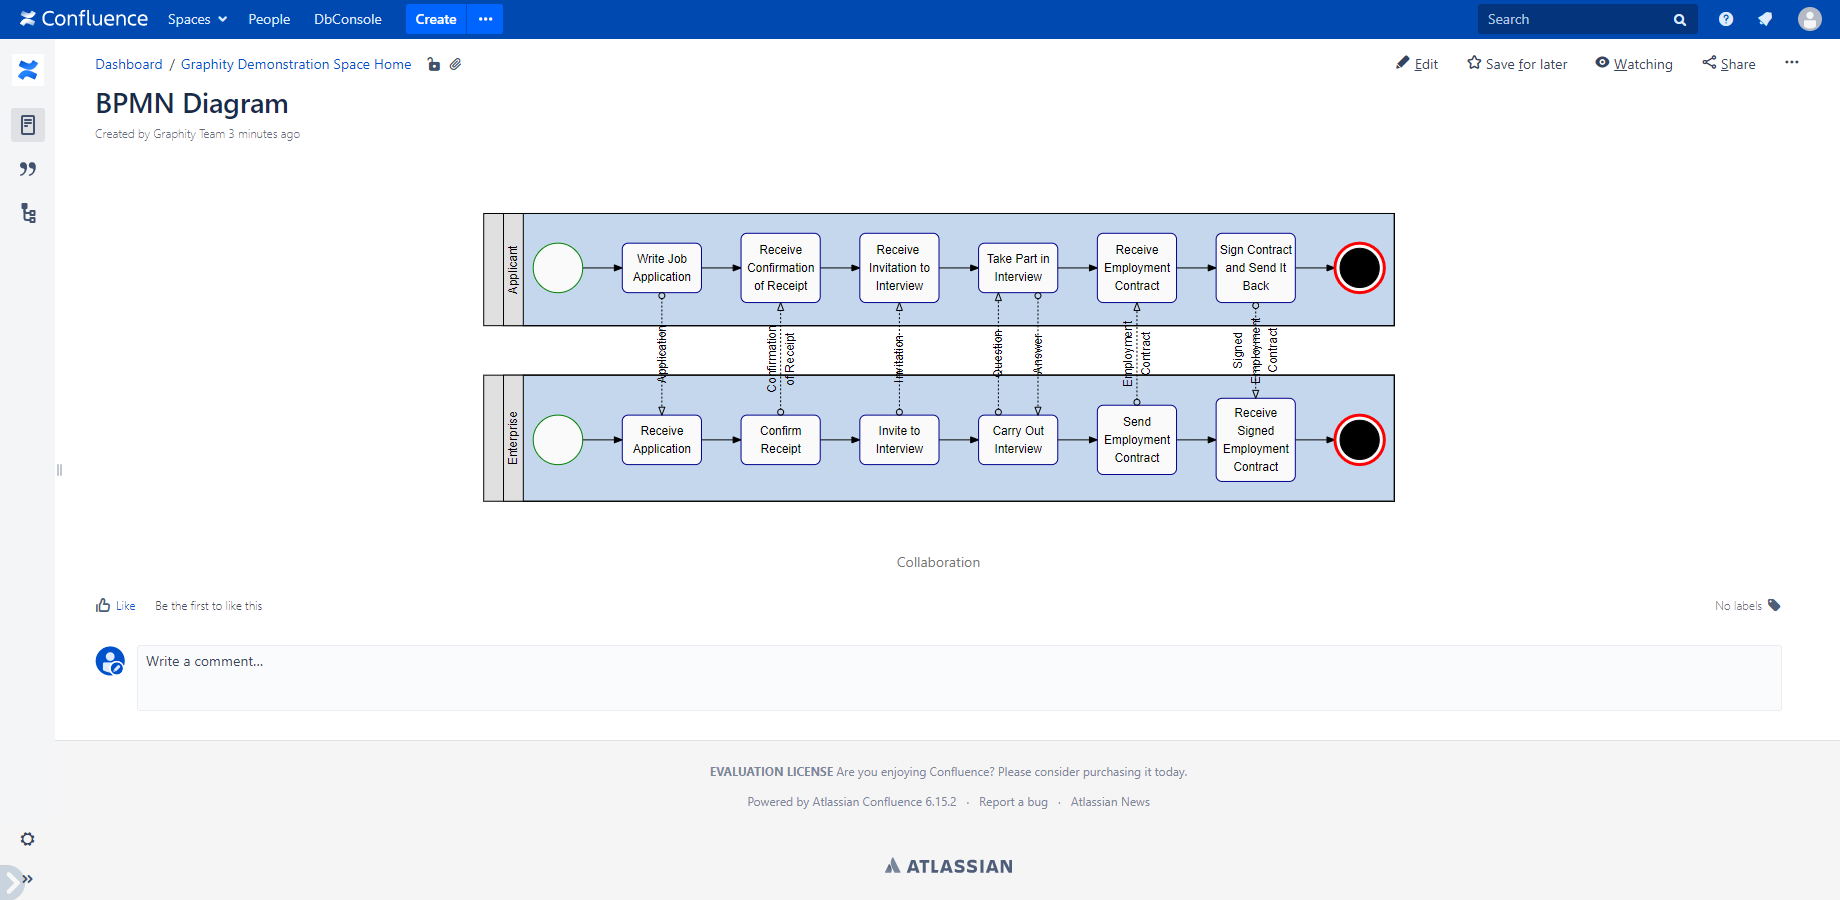Click the space hierarchy tree icon
Screen dimensions: 1840x900
click(28, 213)
